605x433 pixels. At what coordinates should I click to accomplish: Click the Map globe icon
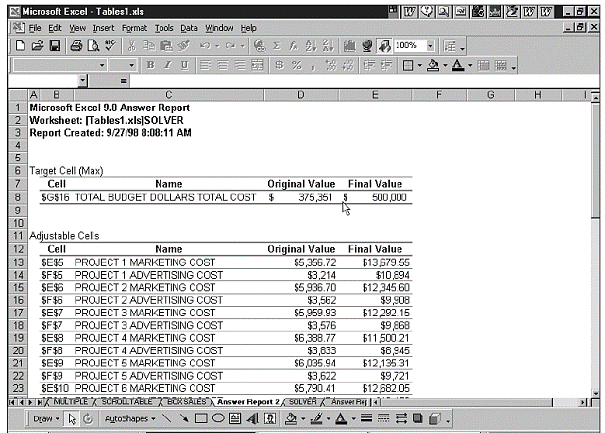click(367, 46)
